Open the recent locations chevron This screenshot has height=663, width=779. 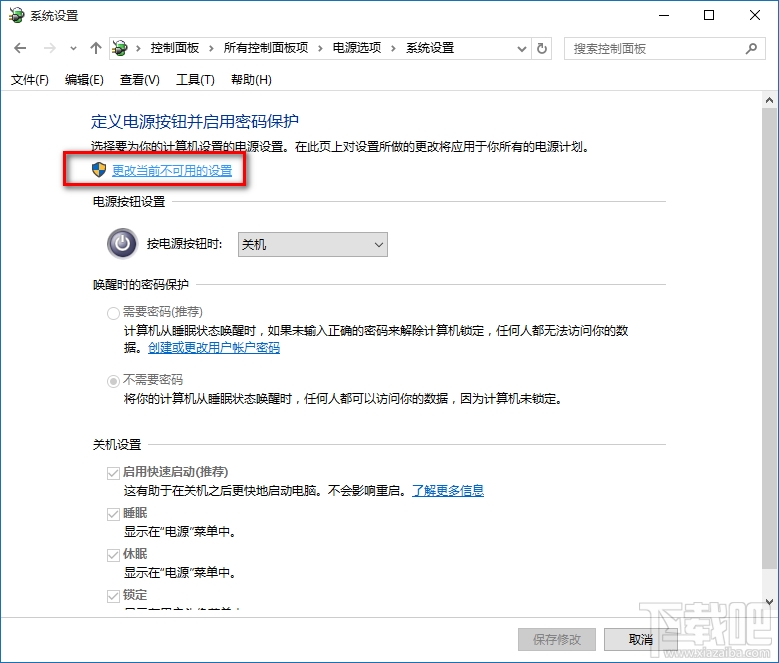pos(74,49)
